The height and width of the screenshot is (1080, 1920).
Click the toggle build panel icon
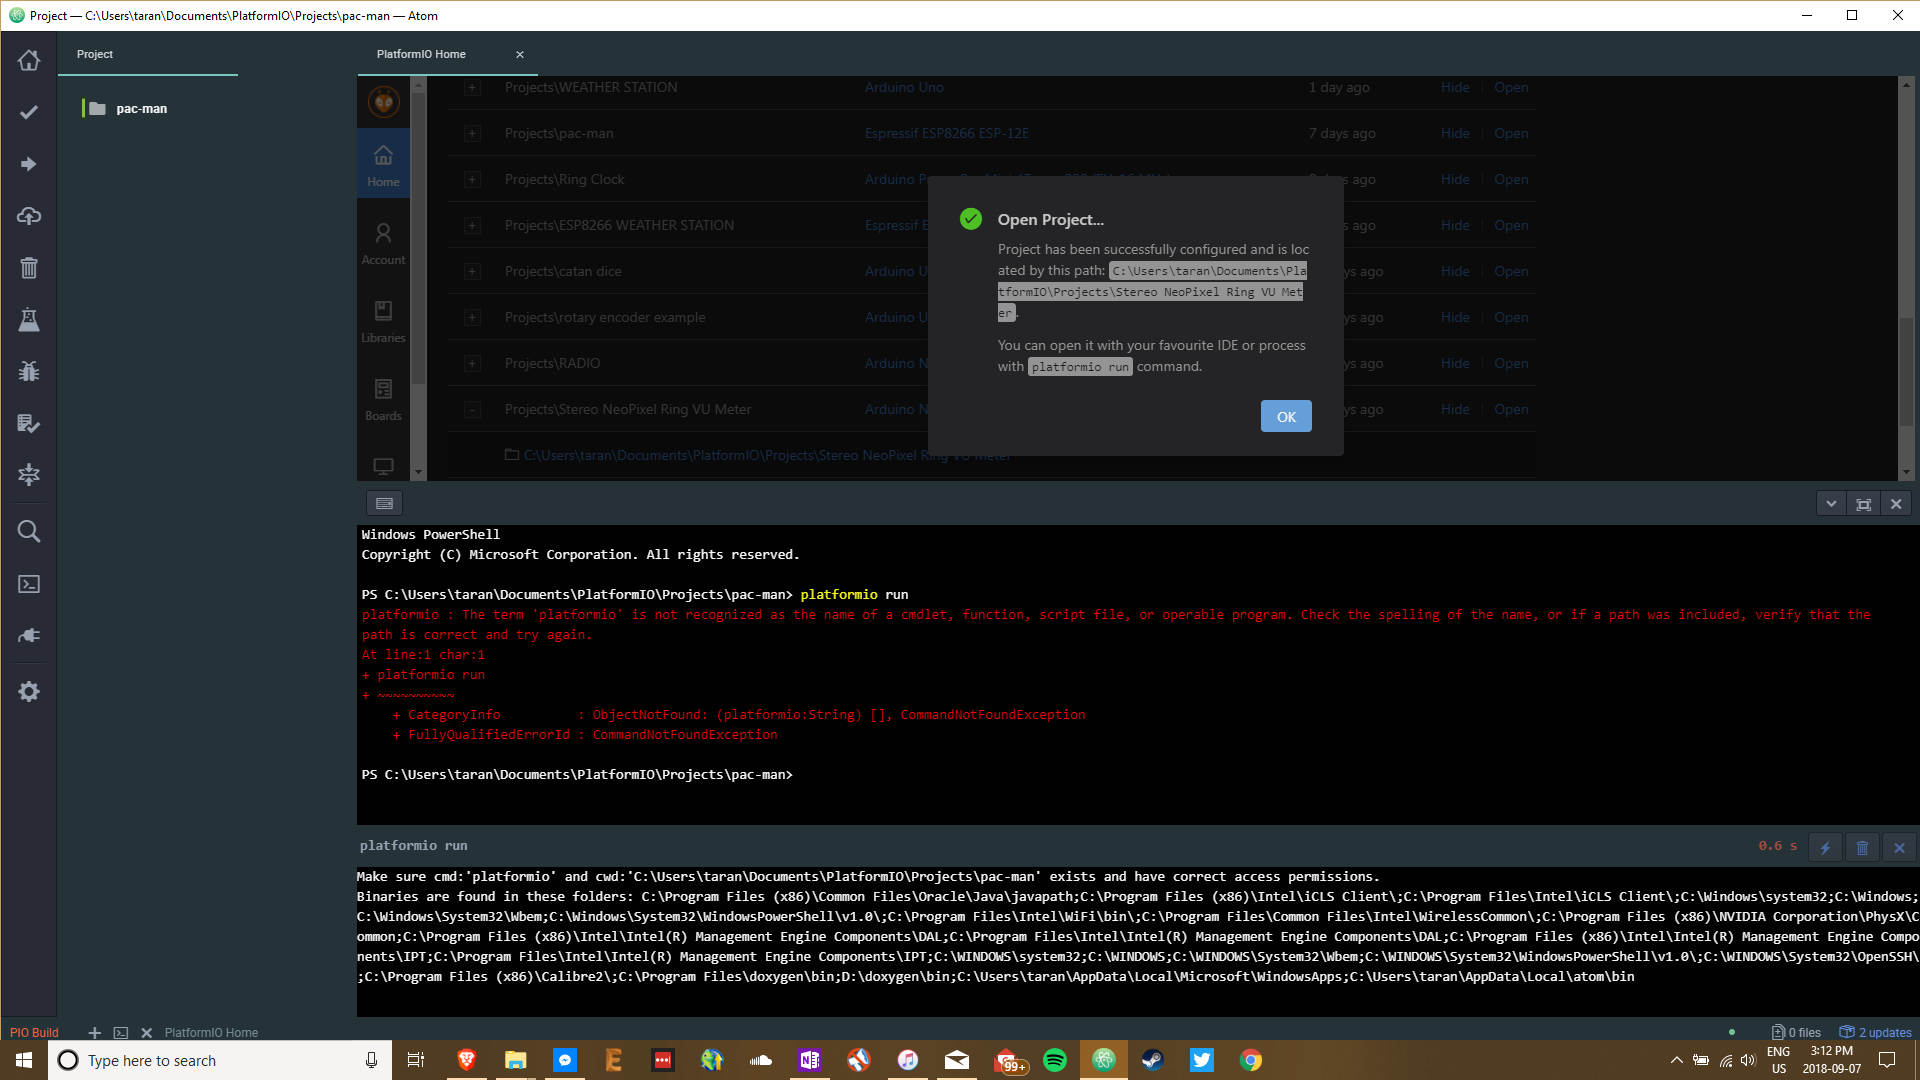(29, 475)
